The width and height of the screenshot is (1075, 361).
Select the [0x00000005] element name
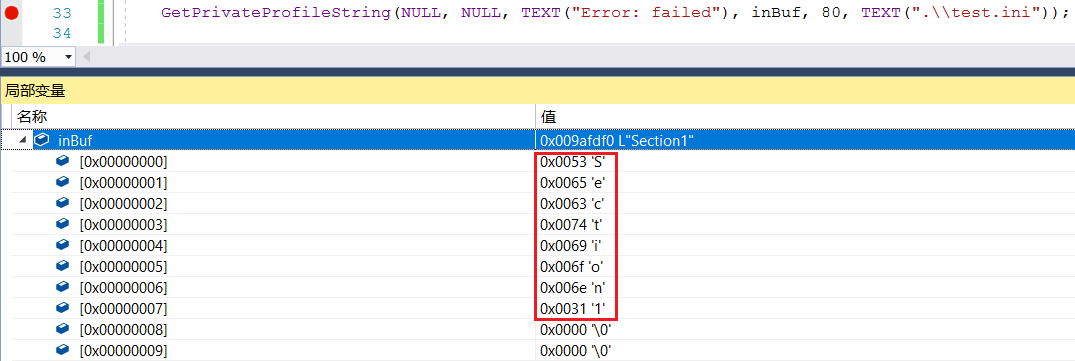pyautogui.click(x=123, y=266)
